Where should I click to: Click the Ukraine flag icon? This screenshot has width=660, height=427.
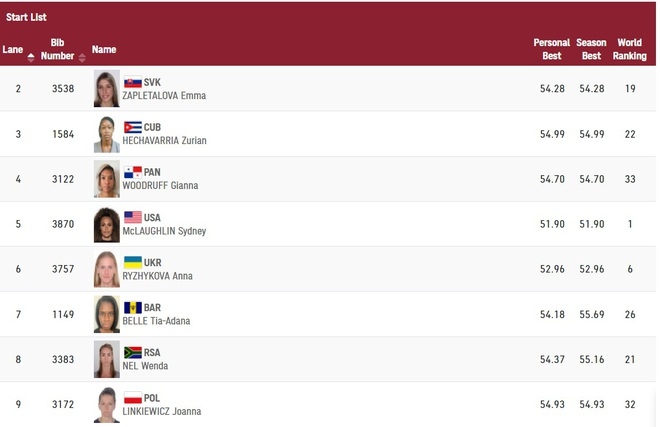132,262
